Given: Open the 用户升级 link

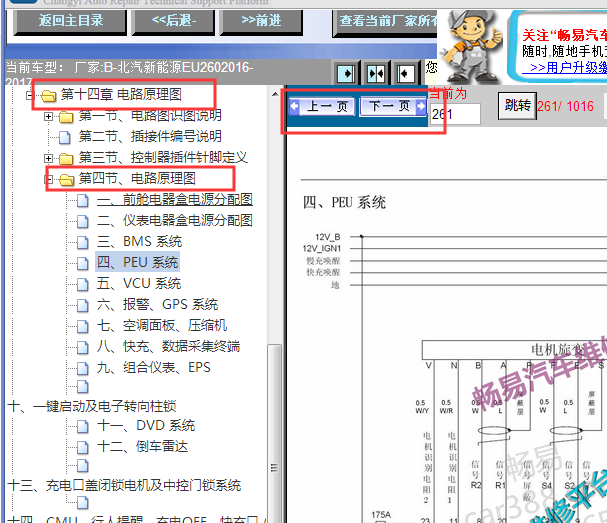Looking at the screenshot, I should pos(566,67).
